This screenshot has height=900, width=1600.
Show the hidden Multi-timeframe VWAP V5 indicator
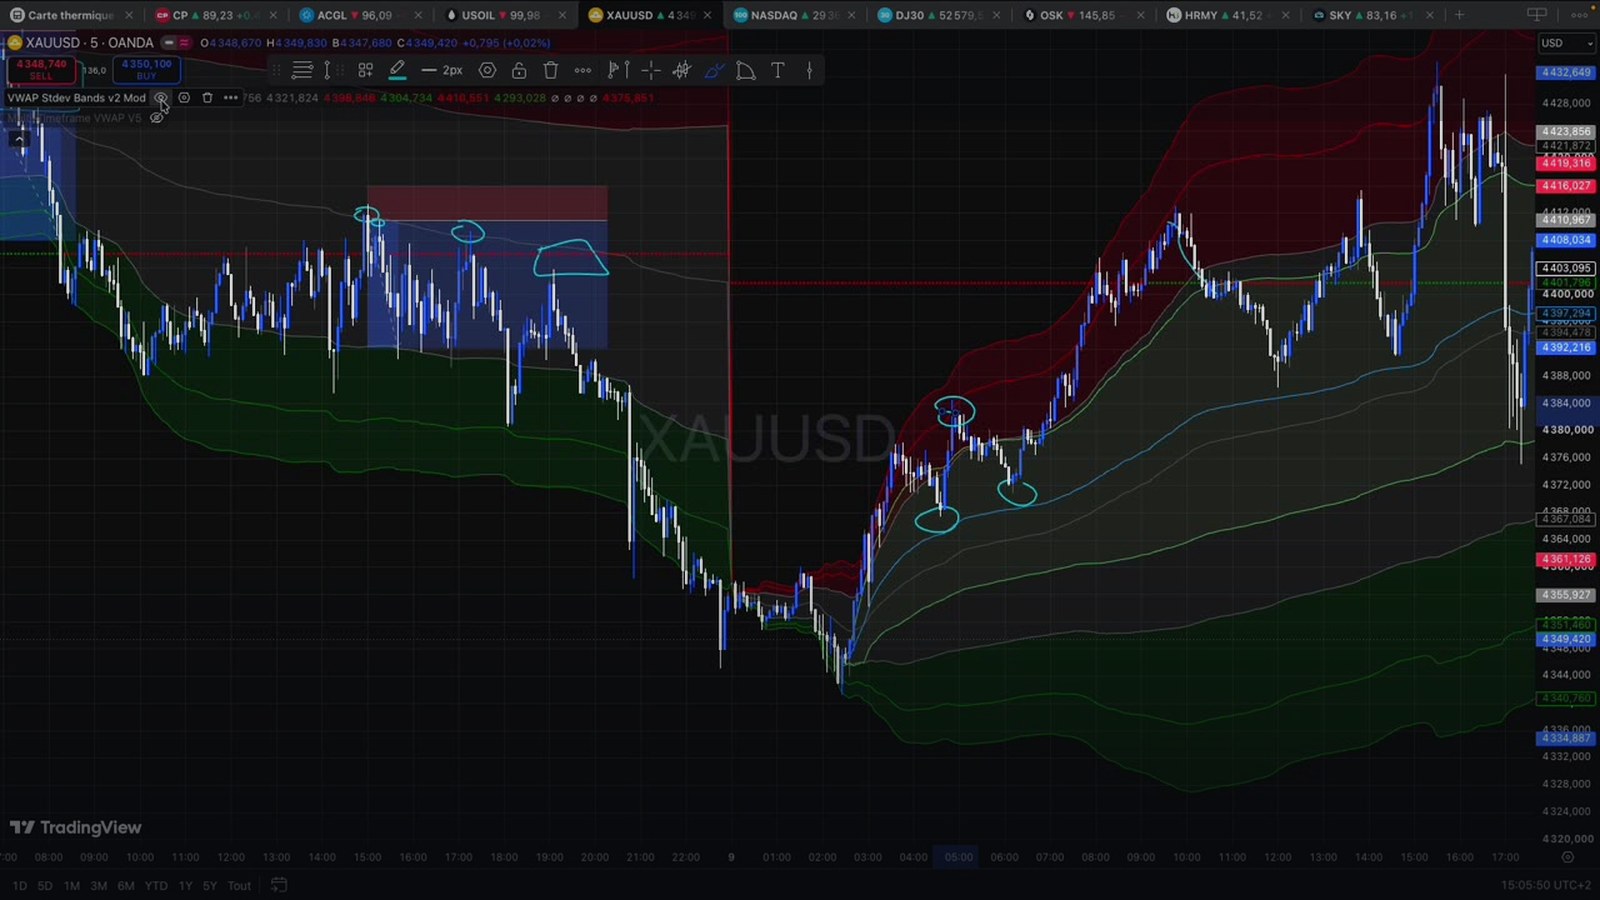click(x=156, y=118)
